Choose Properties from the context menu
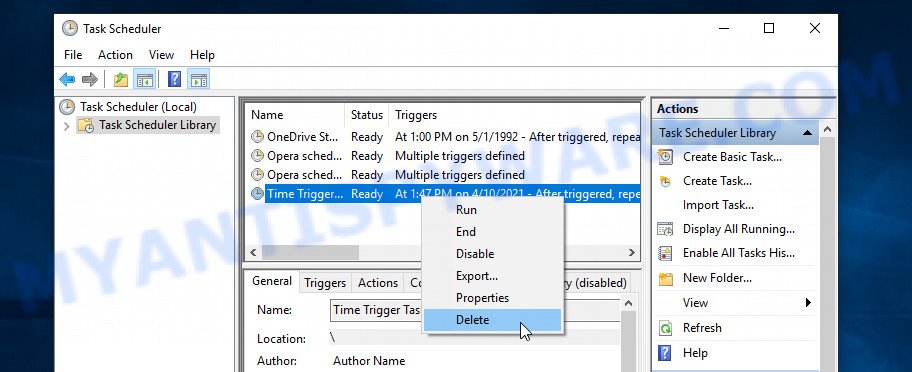This screenshot has height=372, width=912. pos(493,298)
